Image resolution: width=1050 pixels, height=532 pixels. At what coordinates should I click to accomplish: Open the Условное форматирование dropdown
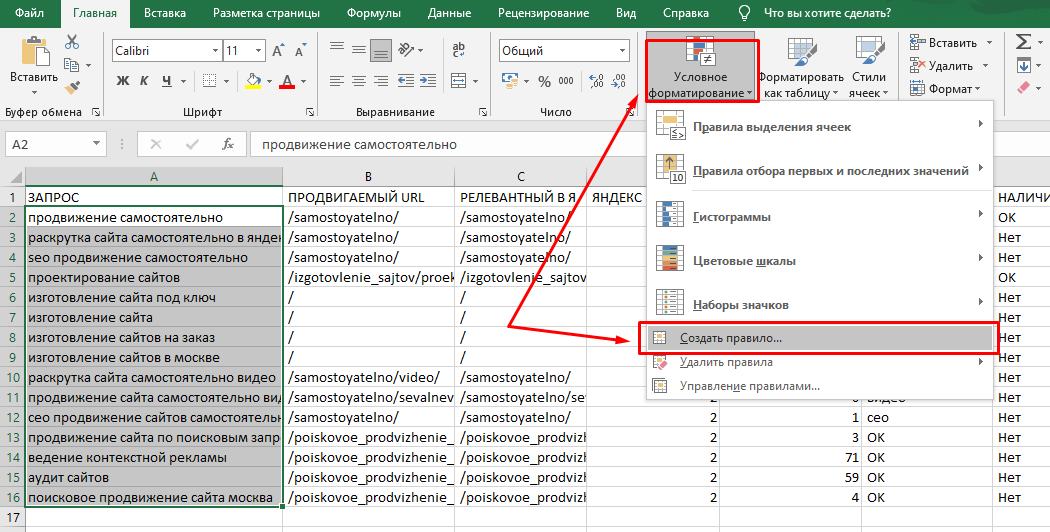(x=701, y=69)
